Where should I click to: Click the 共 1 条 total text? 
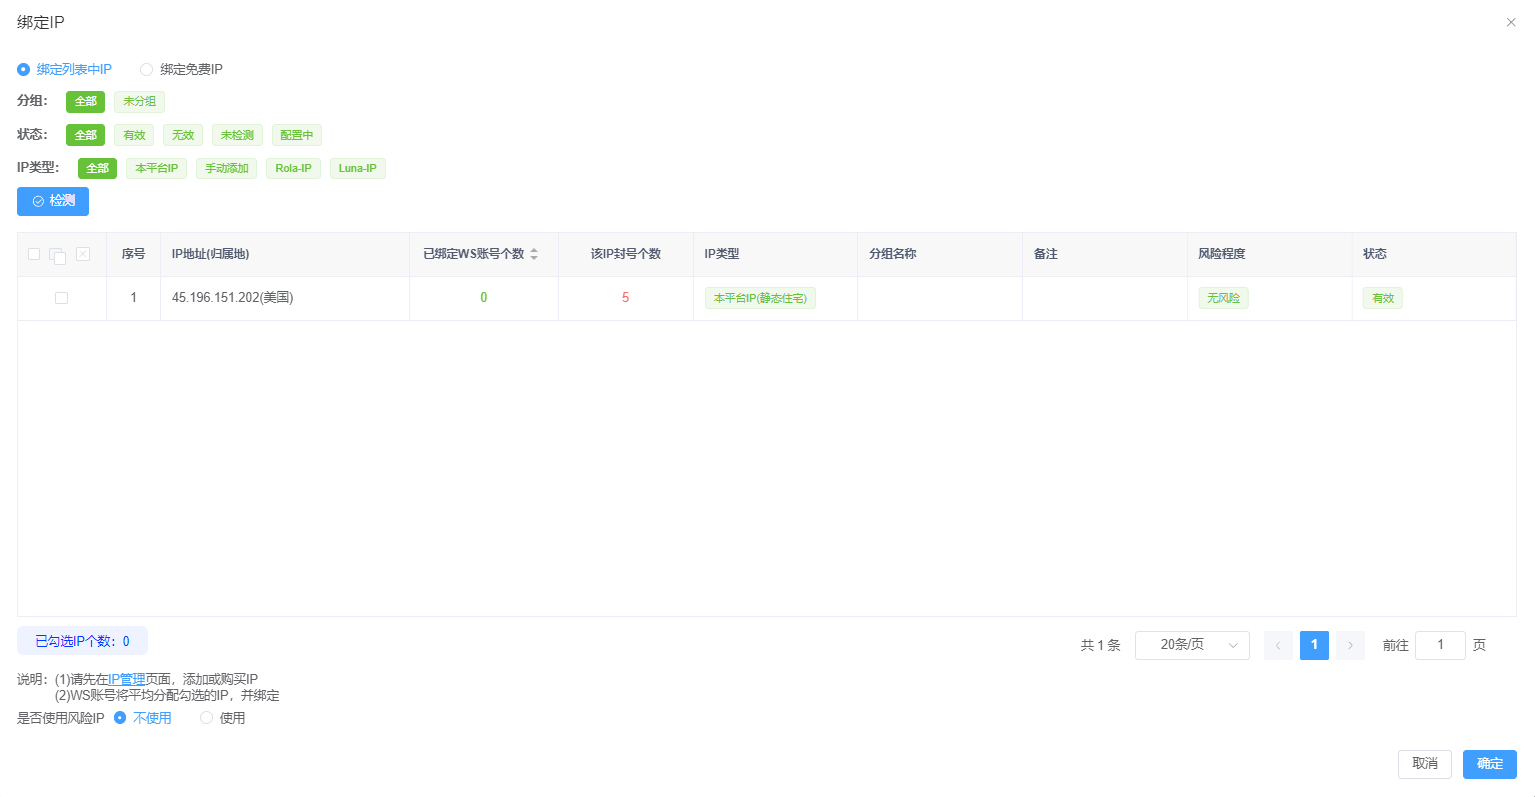pyautogui.click(x=1100, y=645)
